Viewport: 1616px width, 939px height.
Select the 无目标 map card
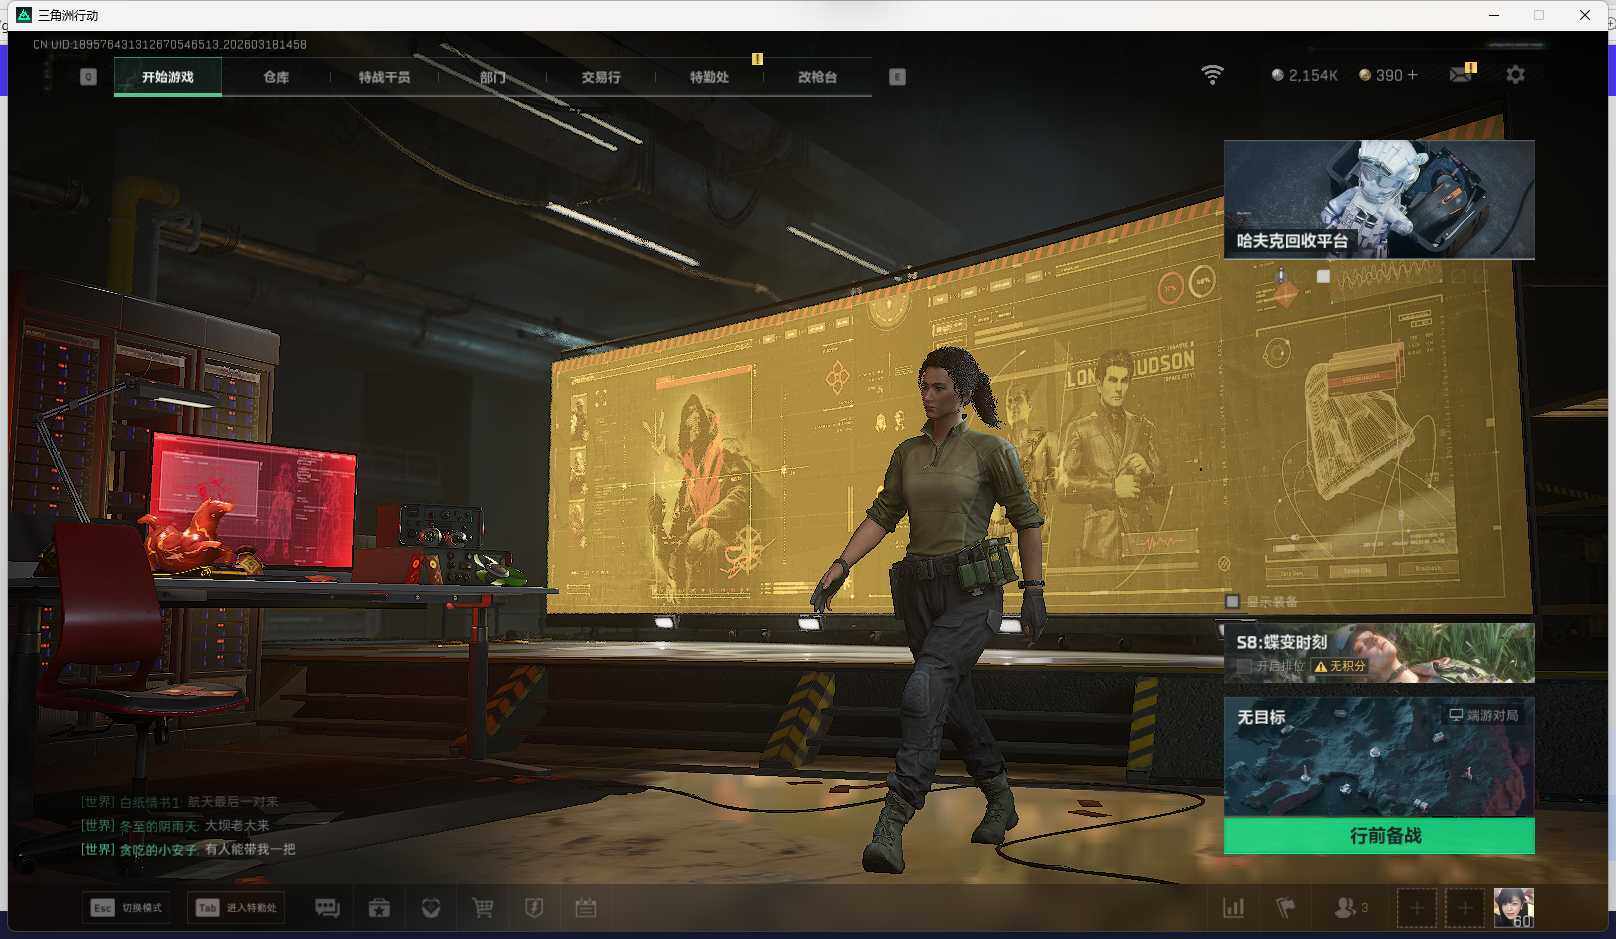[1379, 757]
